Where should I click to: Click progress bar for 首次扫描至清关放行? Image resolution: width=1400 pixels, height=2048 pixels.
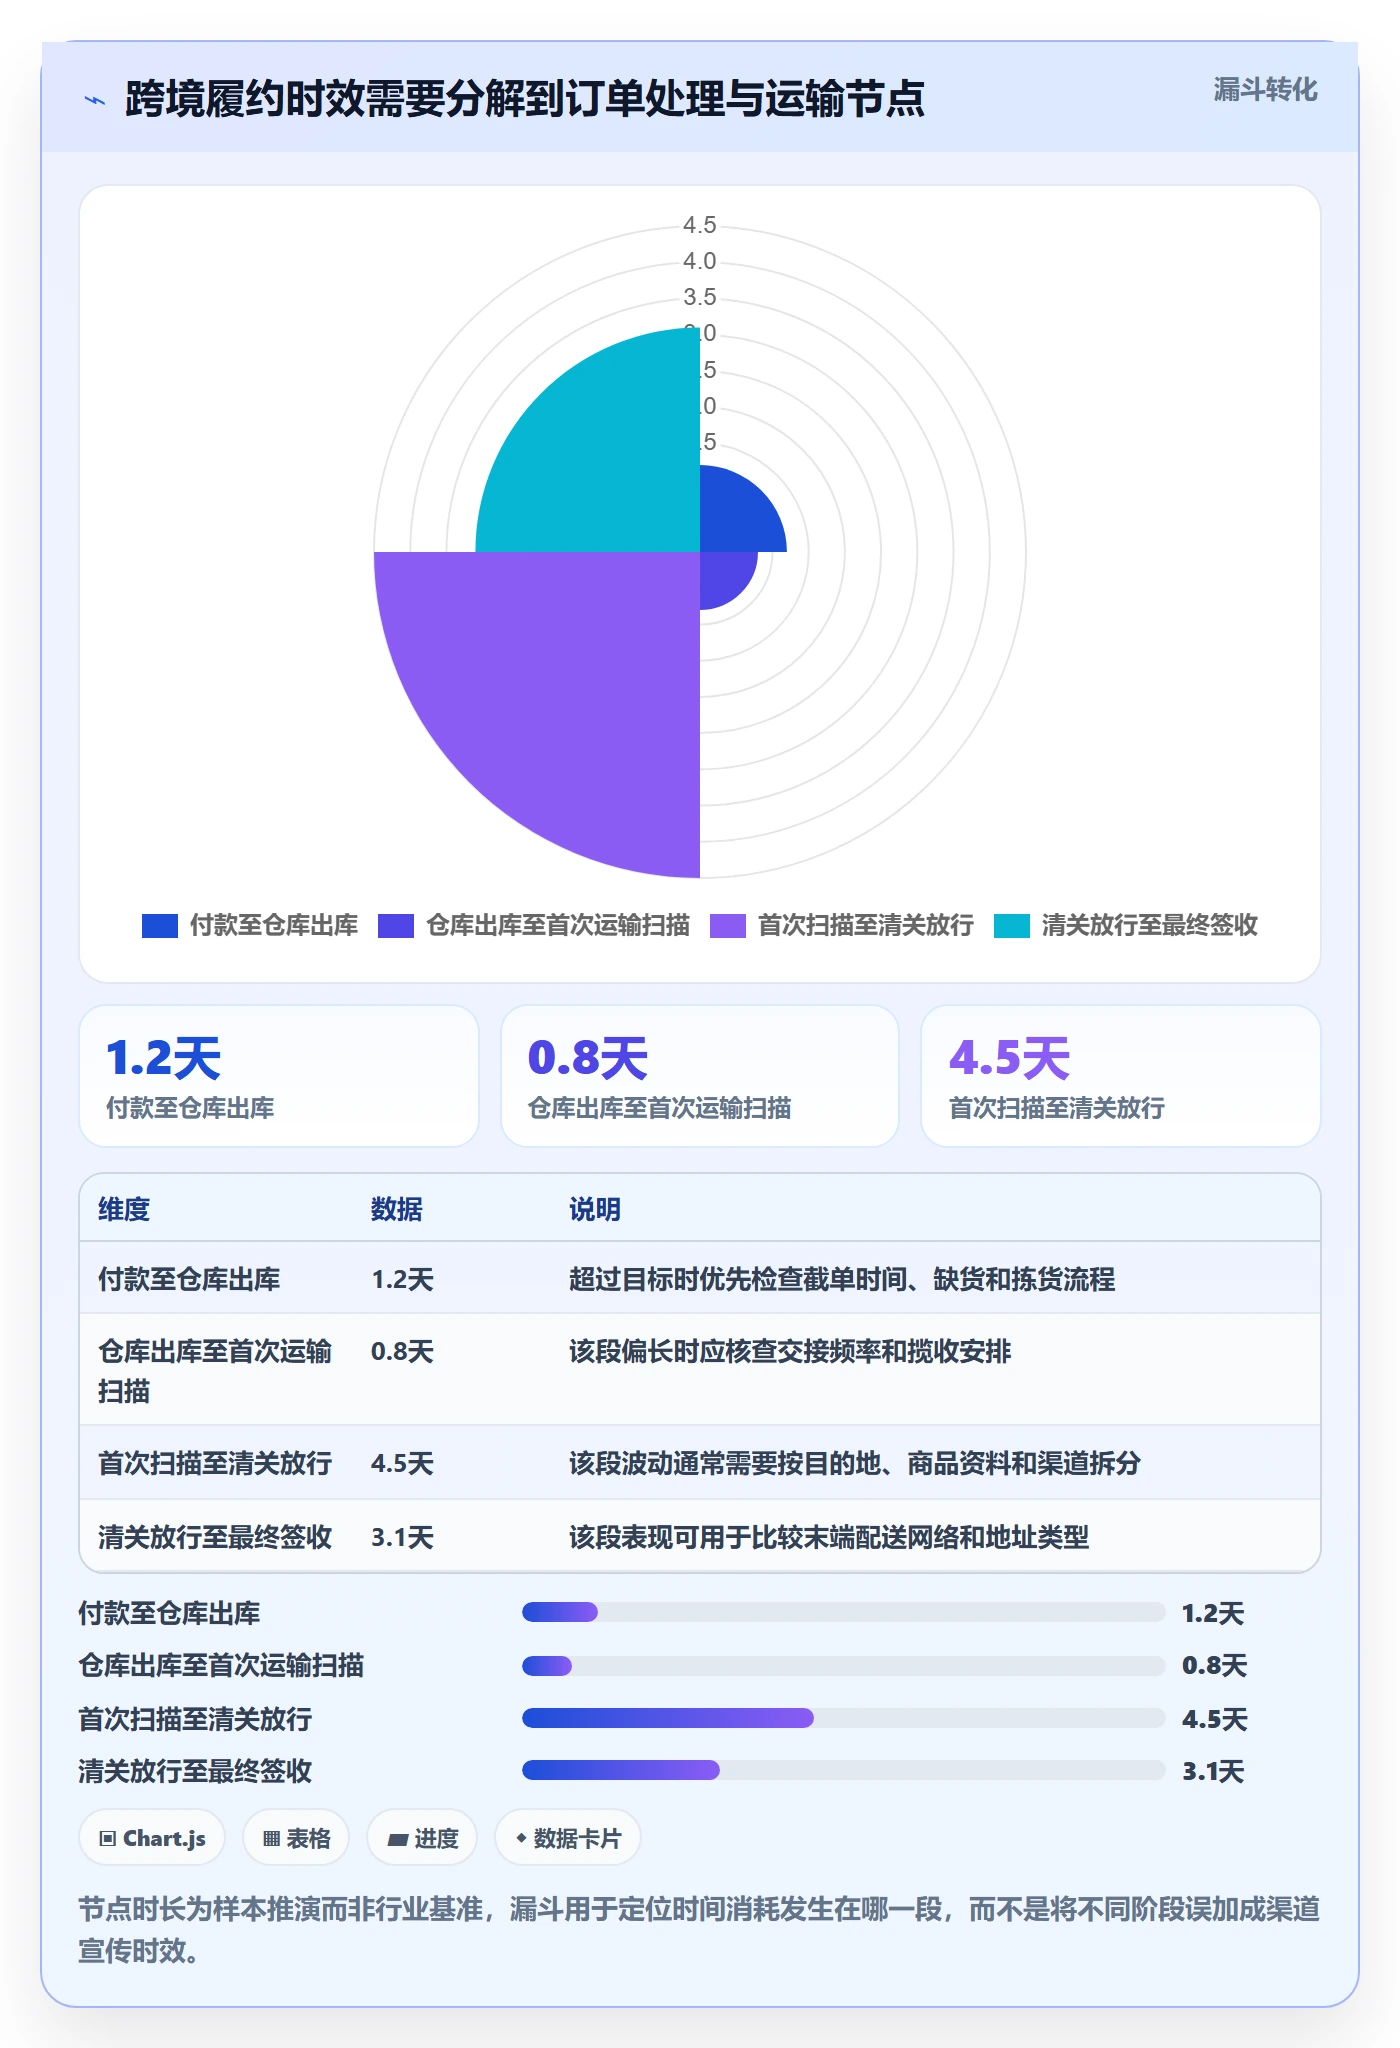[x=844, y=1719]
